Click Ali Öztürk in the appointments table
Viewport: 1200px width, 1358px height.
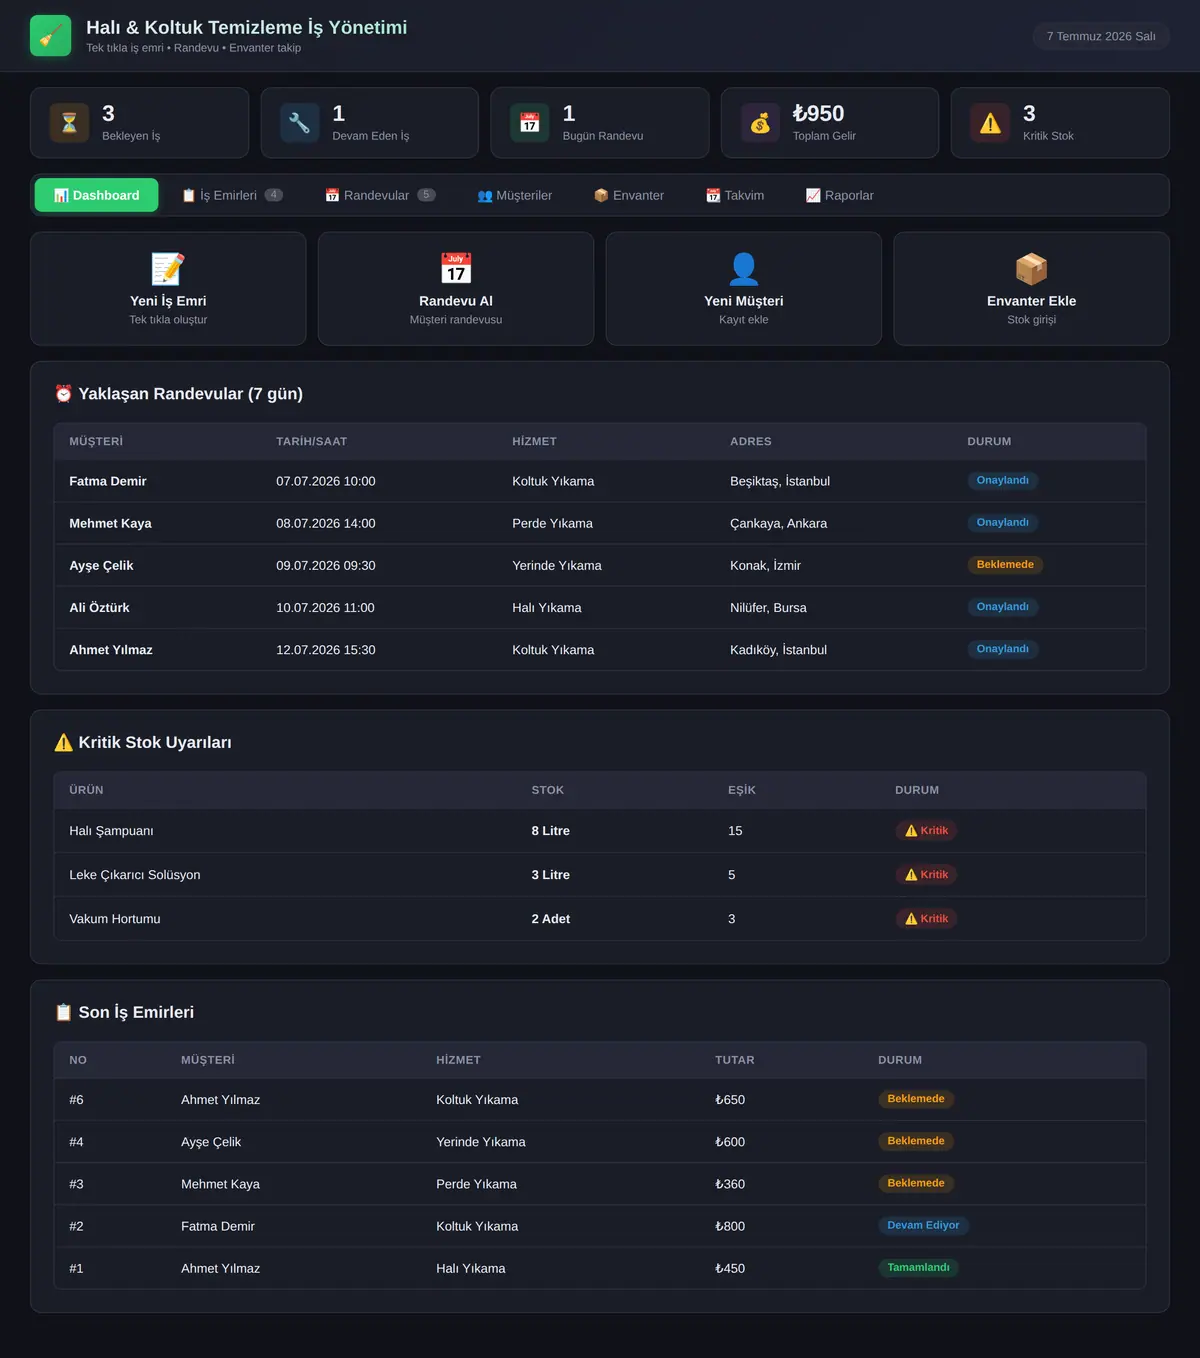pos(99,607)
